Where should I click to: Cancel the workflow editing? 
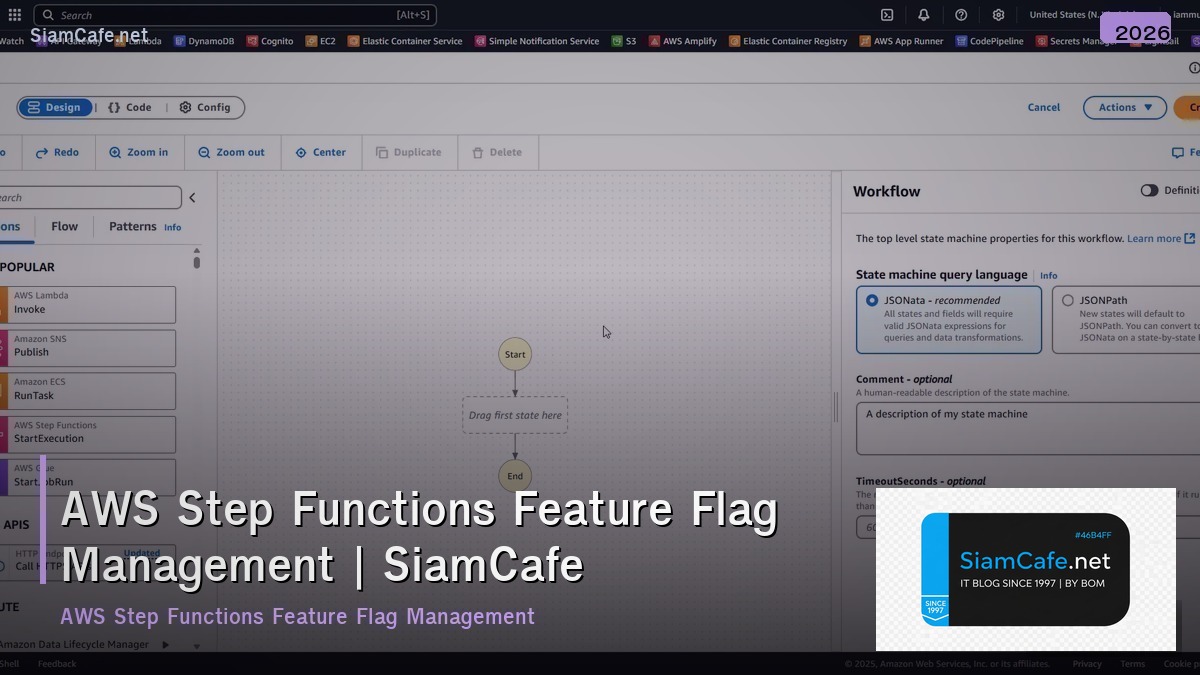[x=1043, y=107]
